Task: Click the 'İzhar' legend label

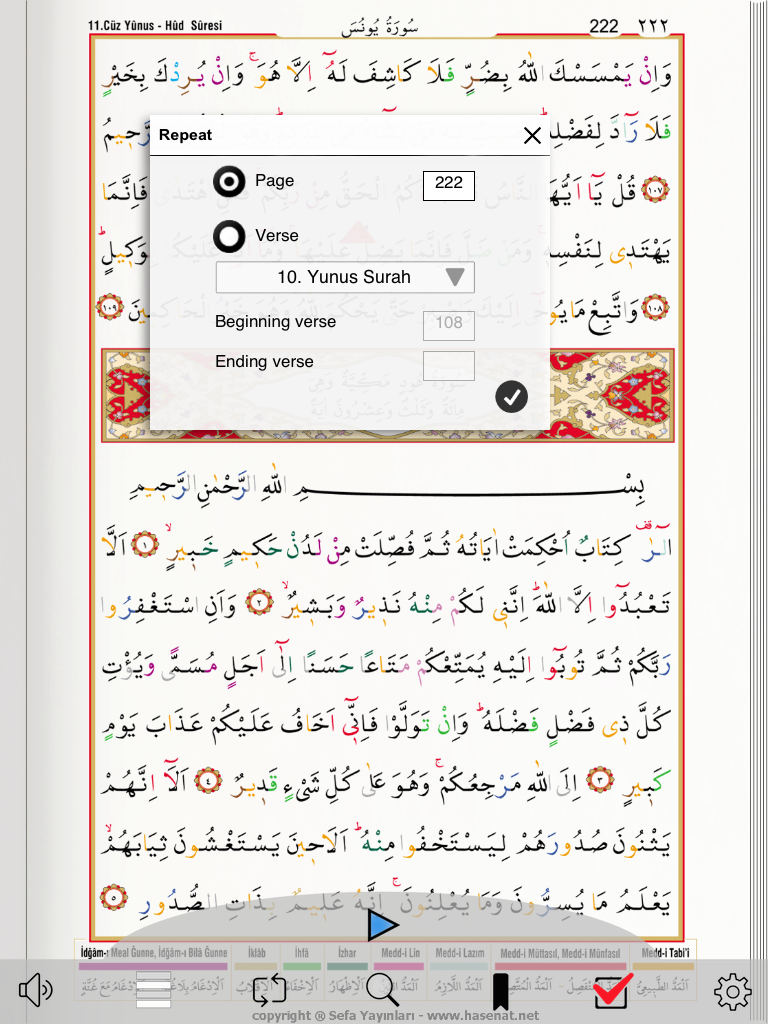Action: pos(347,953)
